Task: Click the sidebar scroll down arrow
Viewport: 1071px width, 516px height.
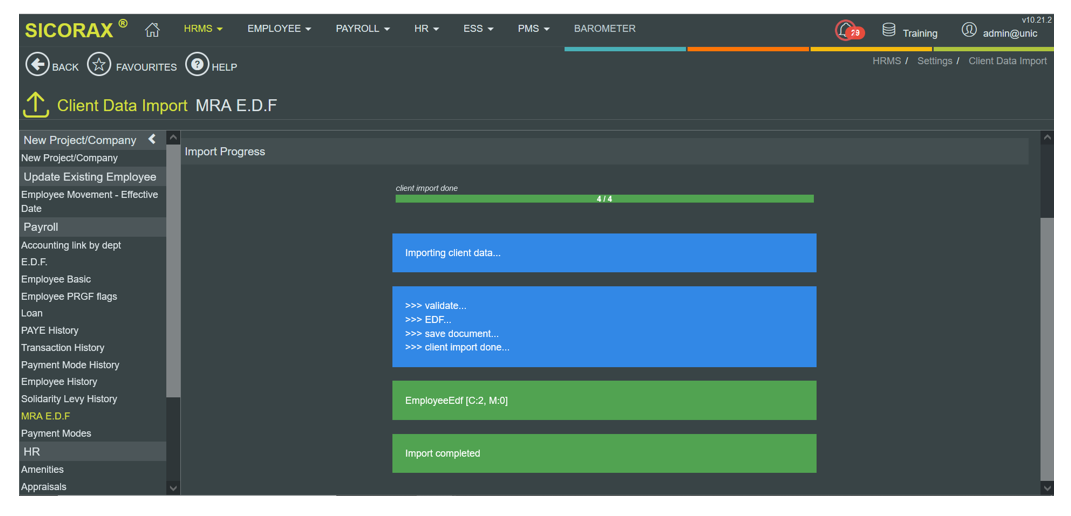Action: click(173, 488)
